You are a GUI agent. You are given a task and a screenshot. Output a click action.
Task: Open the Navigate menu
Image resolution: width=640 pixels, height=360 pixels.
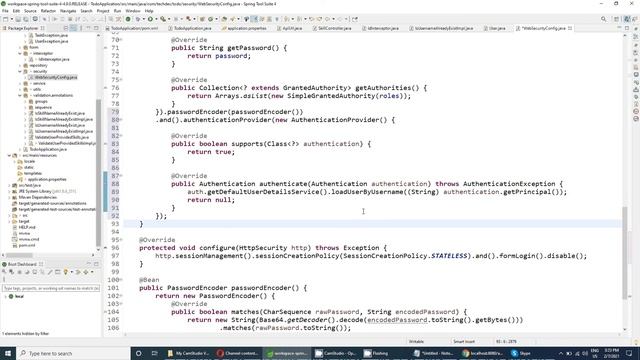point(68,11)
